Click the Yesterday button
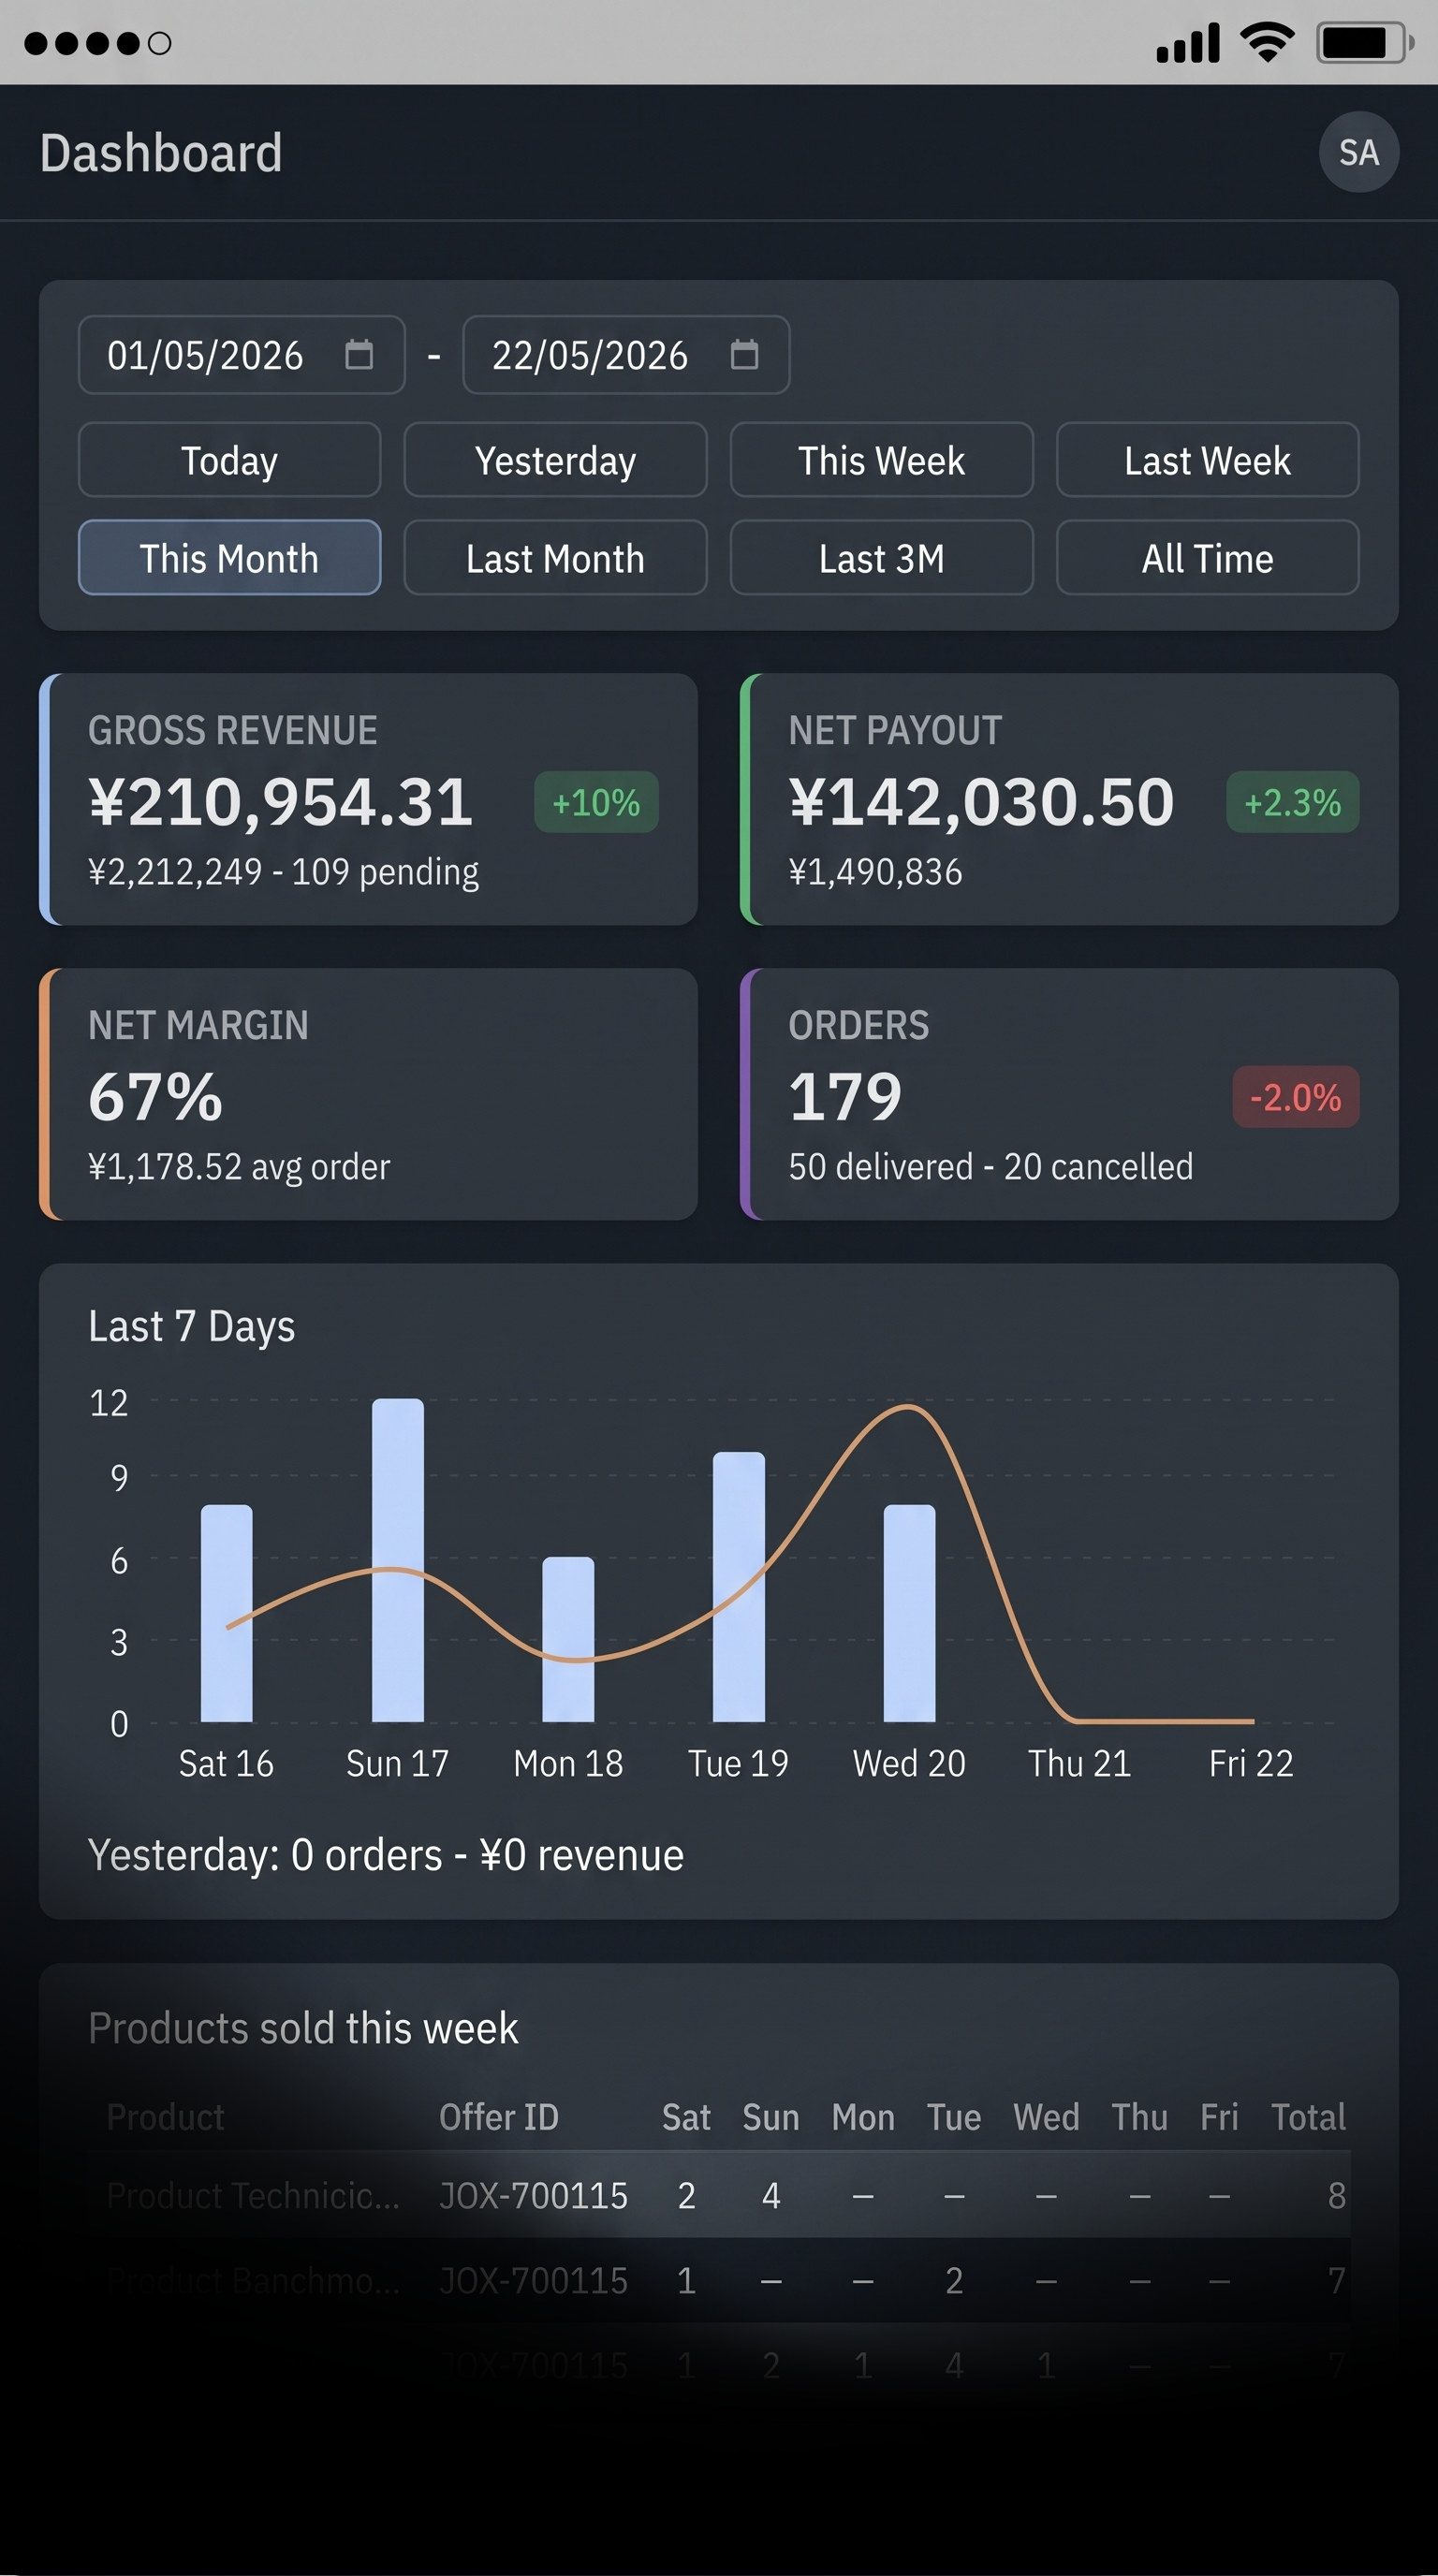This screenshot has height=2576, width=1438. [555, 460]
